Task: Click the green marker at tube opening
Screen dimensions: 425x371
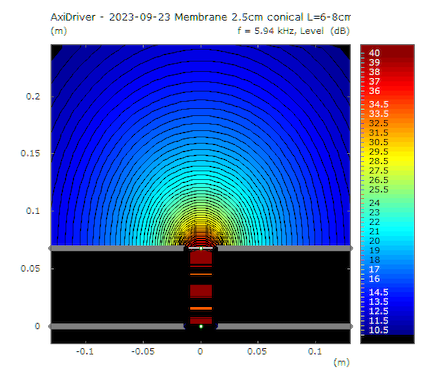Action: click(x=201, y=248)
